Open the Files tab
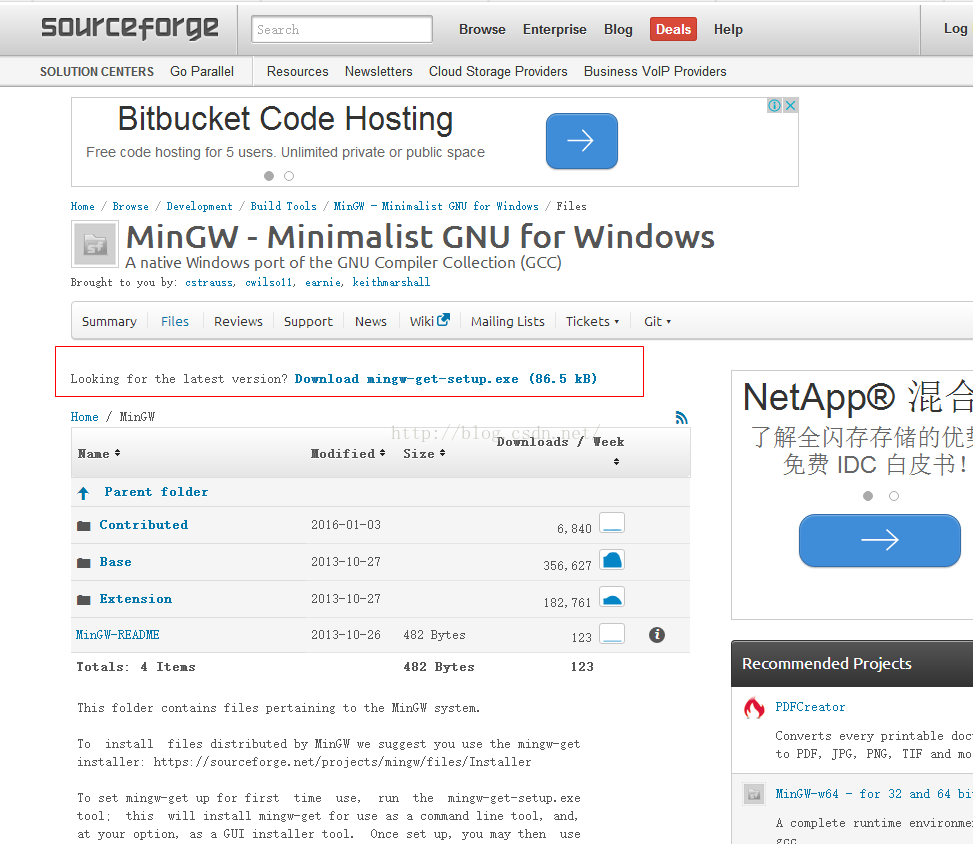Image resolution: width=973 pixels, height=844 pixels. [175, 321]
